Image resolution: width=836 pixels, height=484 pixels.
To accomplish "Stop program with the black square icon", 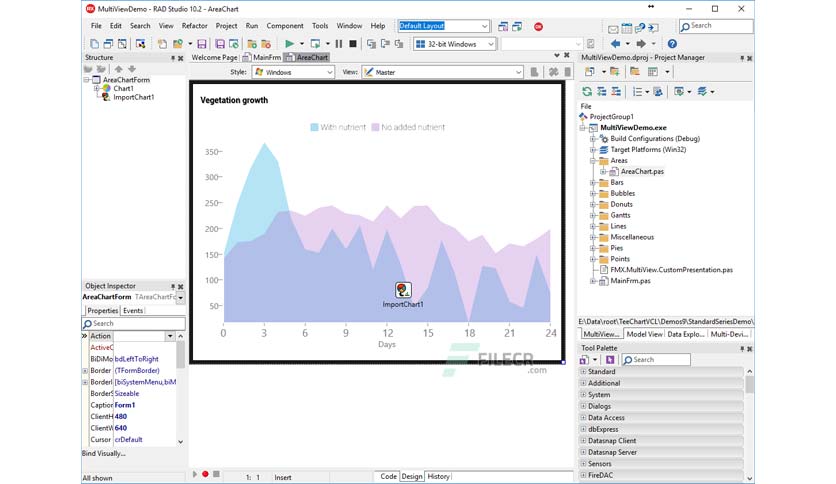I will (352, 44).
